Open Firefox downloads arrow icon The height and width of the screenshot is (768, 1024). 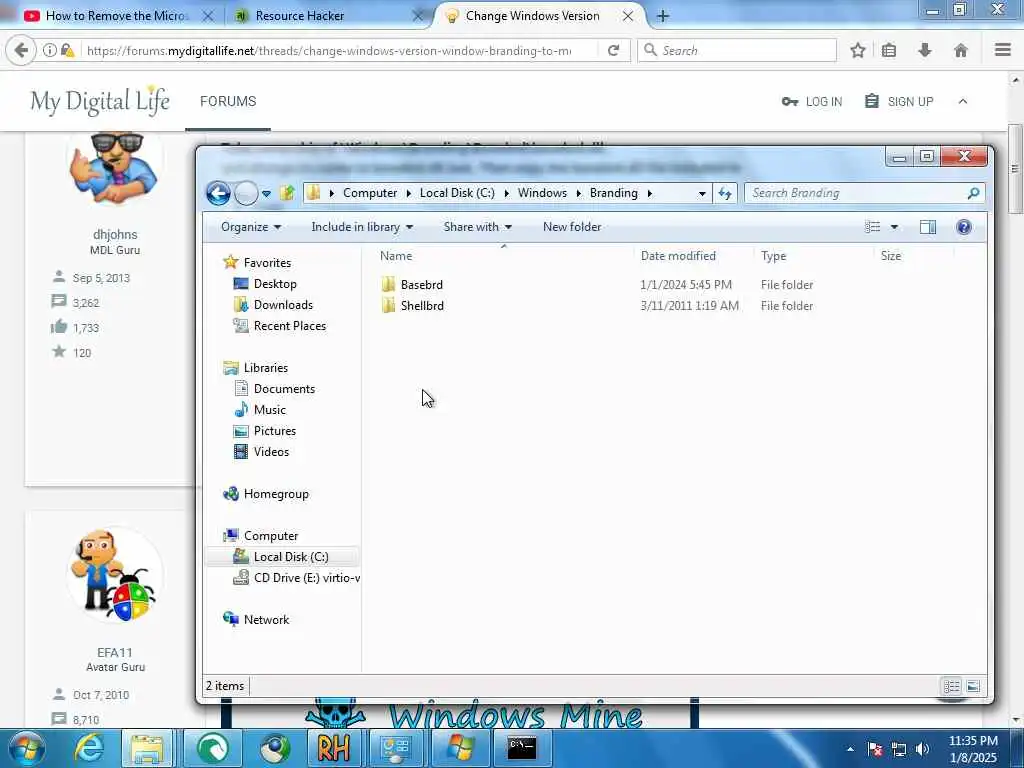click(x=925, y=50)
